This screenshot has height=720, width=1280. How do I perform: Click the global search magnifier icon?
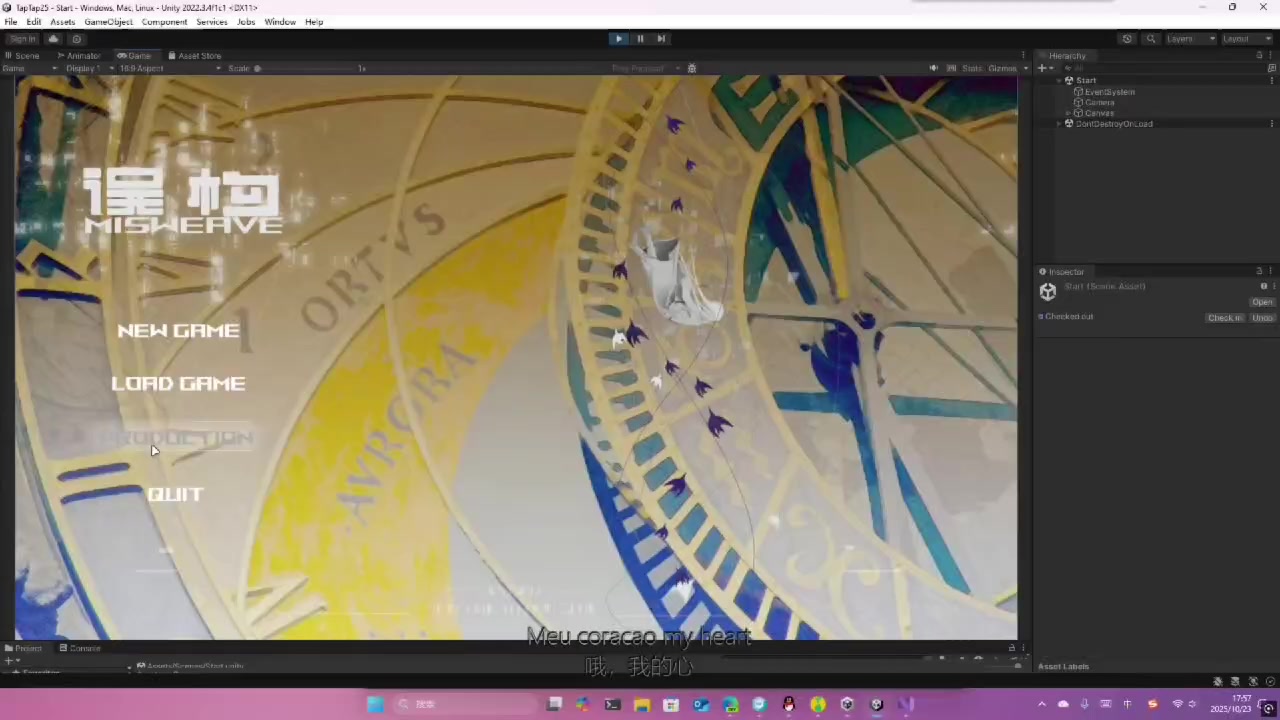1151,39
